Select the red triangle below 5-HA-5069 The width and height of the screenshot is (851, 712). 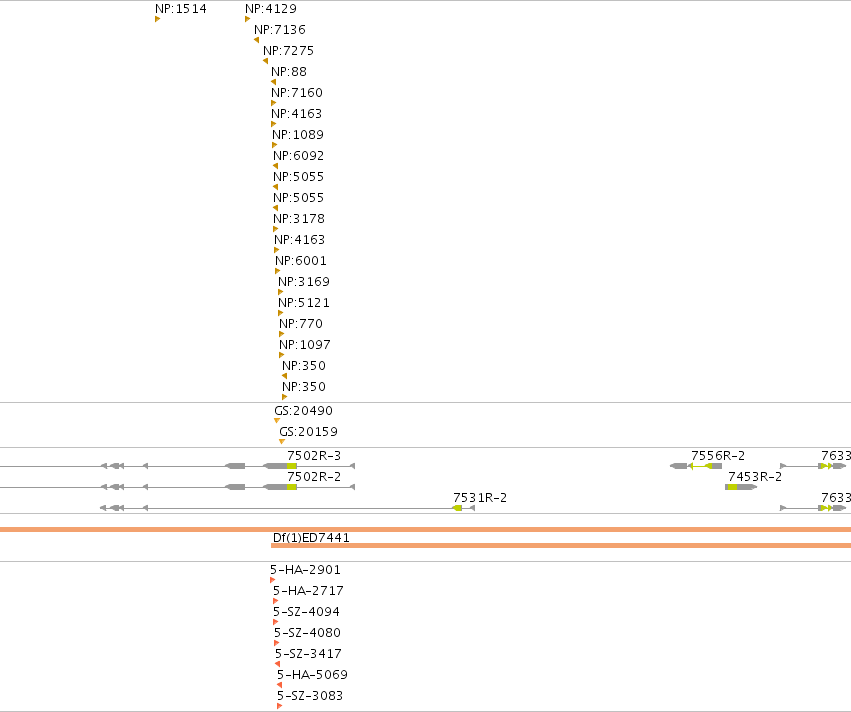pos(280,685)
